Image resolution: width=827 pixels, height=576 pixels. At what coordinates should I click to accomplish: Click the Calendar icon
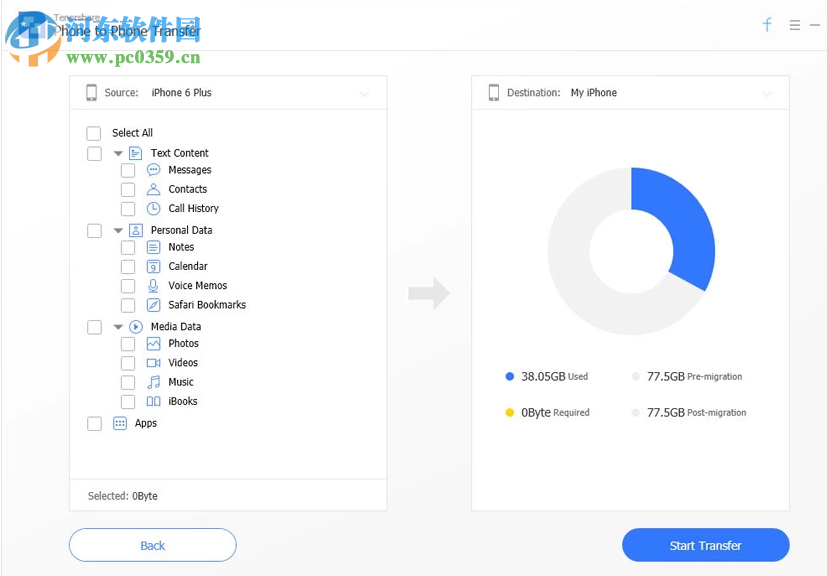tap(153, 266)
